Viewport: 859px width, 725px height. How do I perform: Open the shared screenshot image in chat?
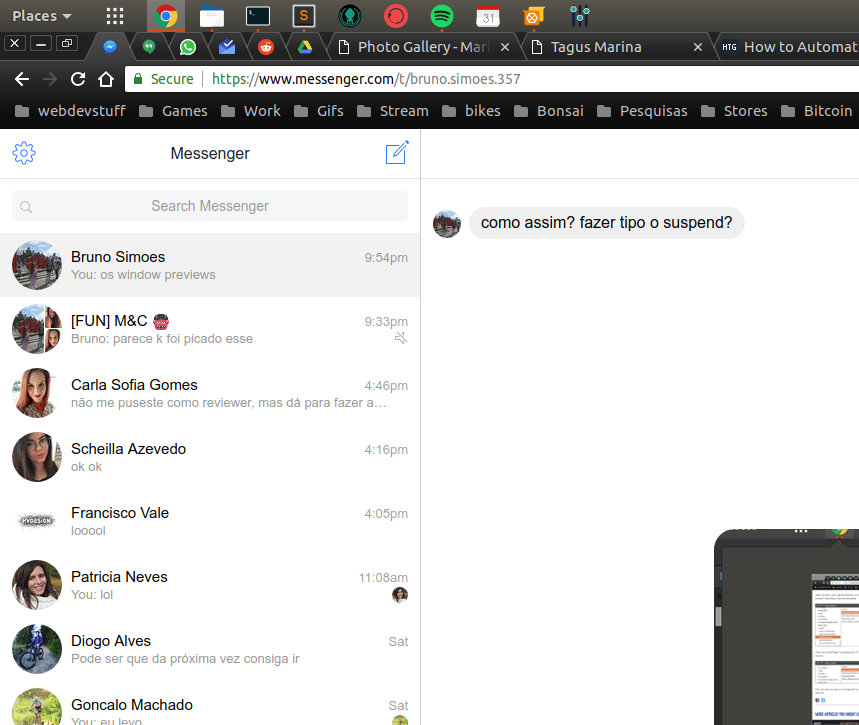click(787, 627)
